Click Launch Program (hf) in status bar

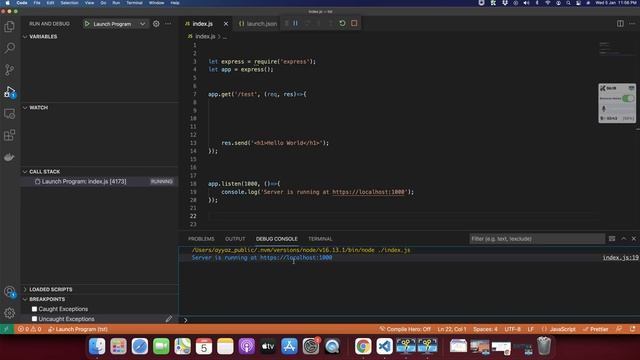[78, 329]
